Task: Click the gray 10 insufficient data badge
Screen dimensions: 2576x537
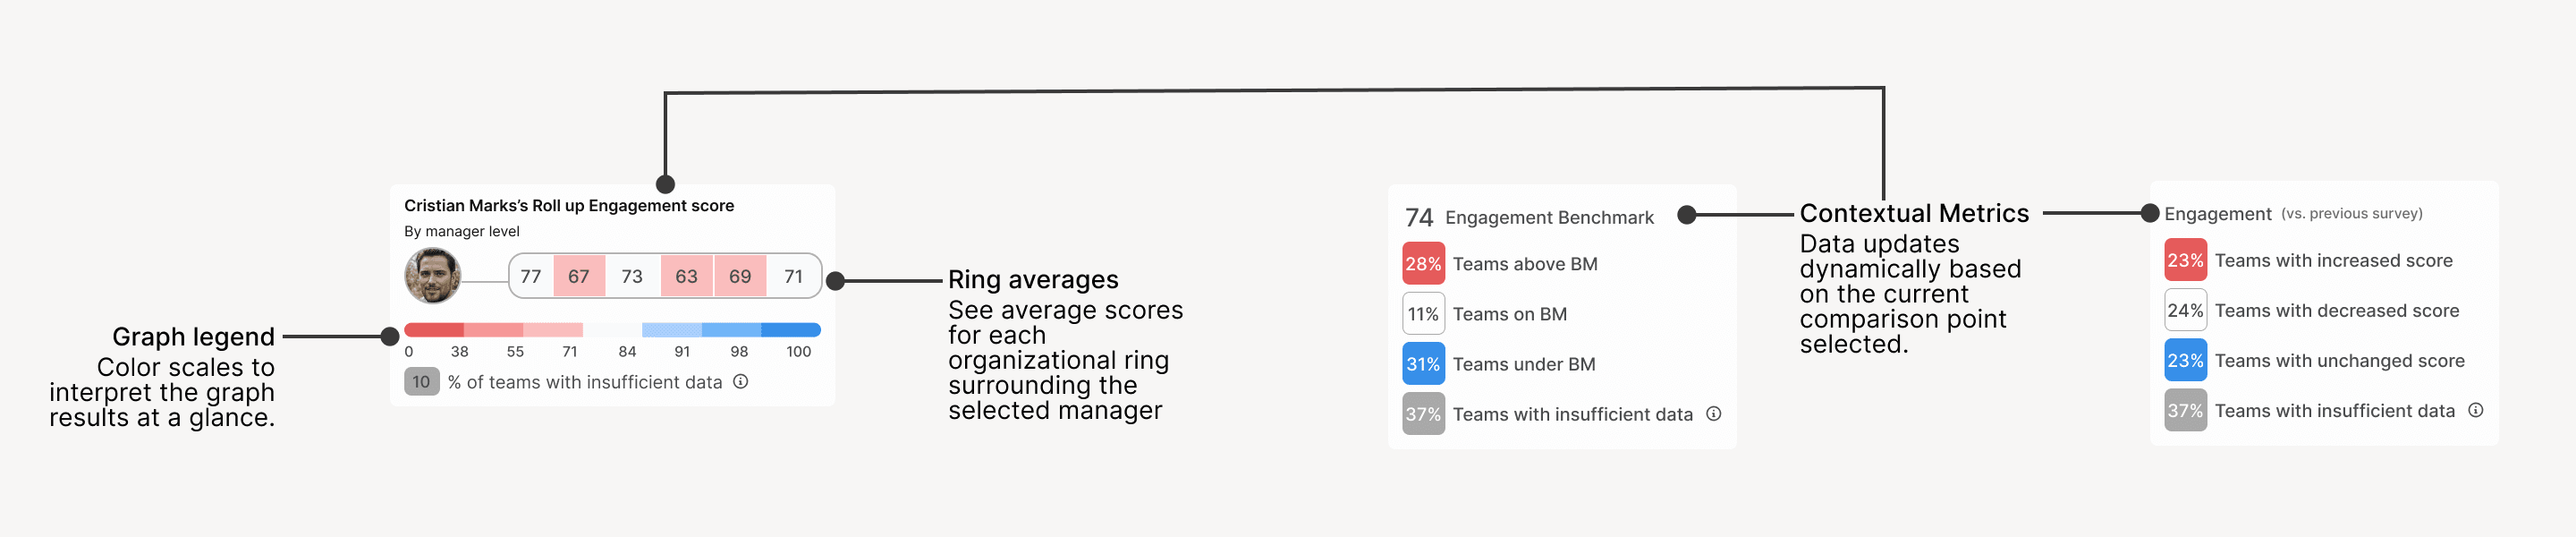Action: (421, 382)
